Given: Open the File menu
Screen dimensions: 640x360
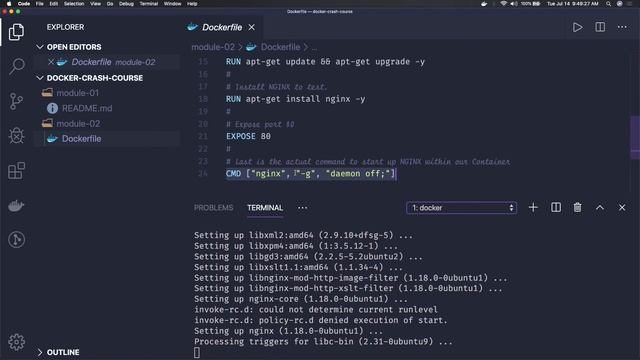Looking at the screenshot, I should (39, 4).
